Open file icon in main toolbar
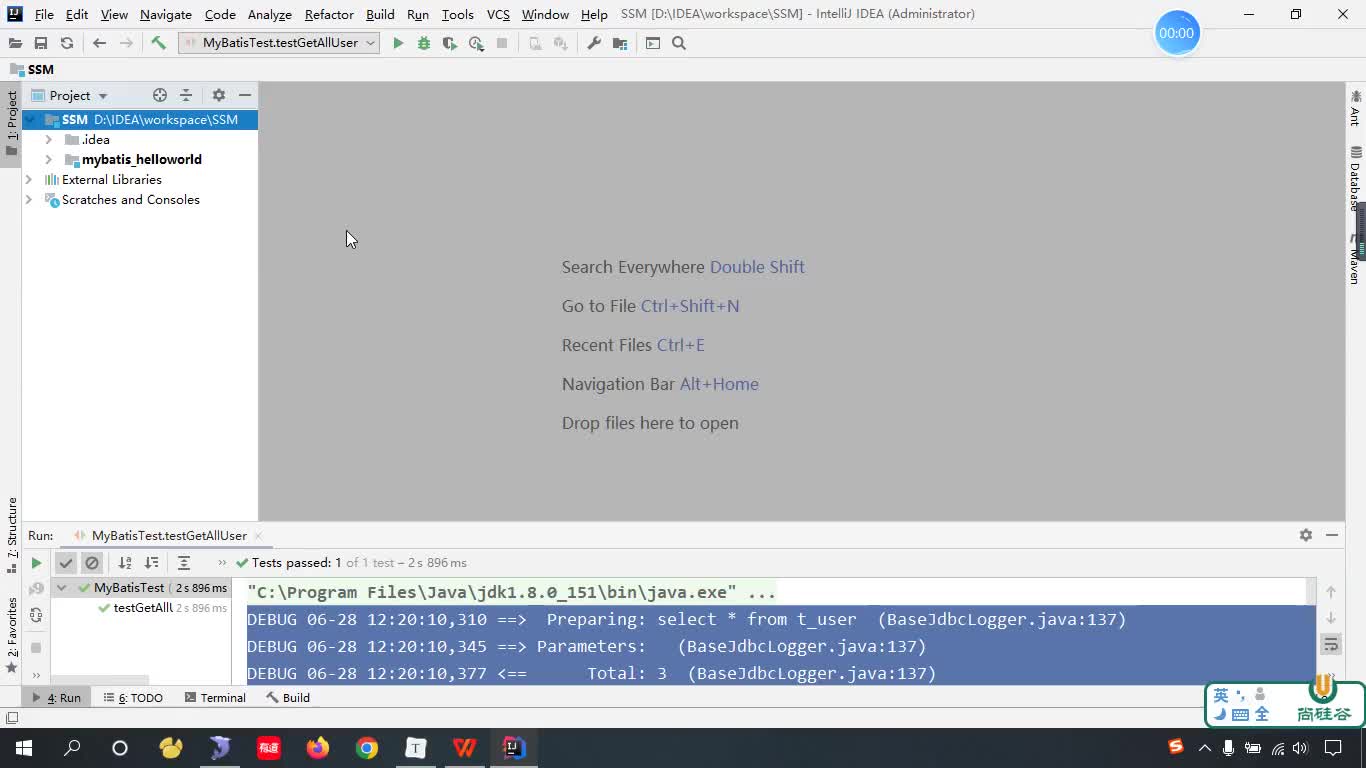Viewport: 1366px width, 768px height. 15,43
